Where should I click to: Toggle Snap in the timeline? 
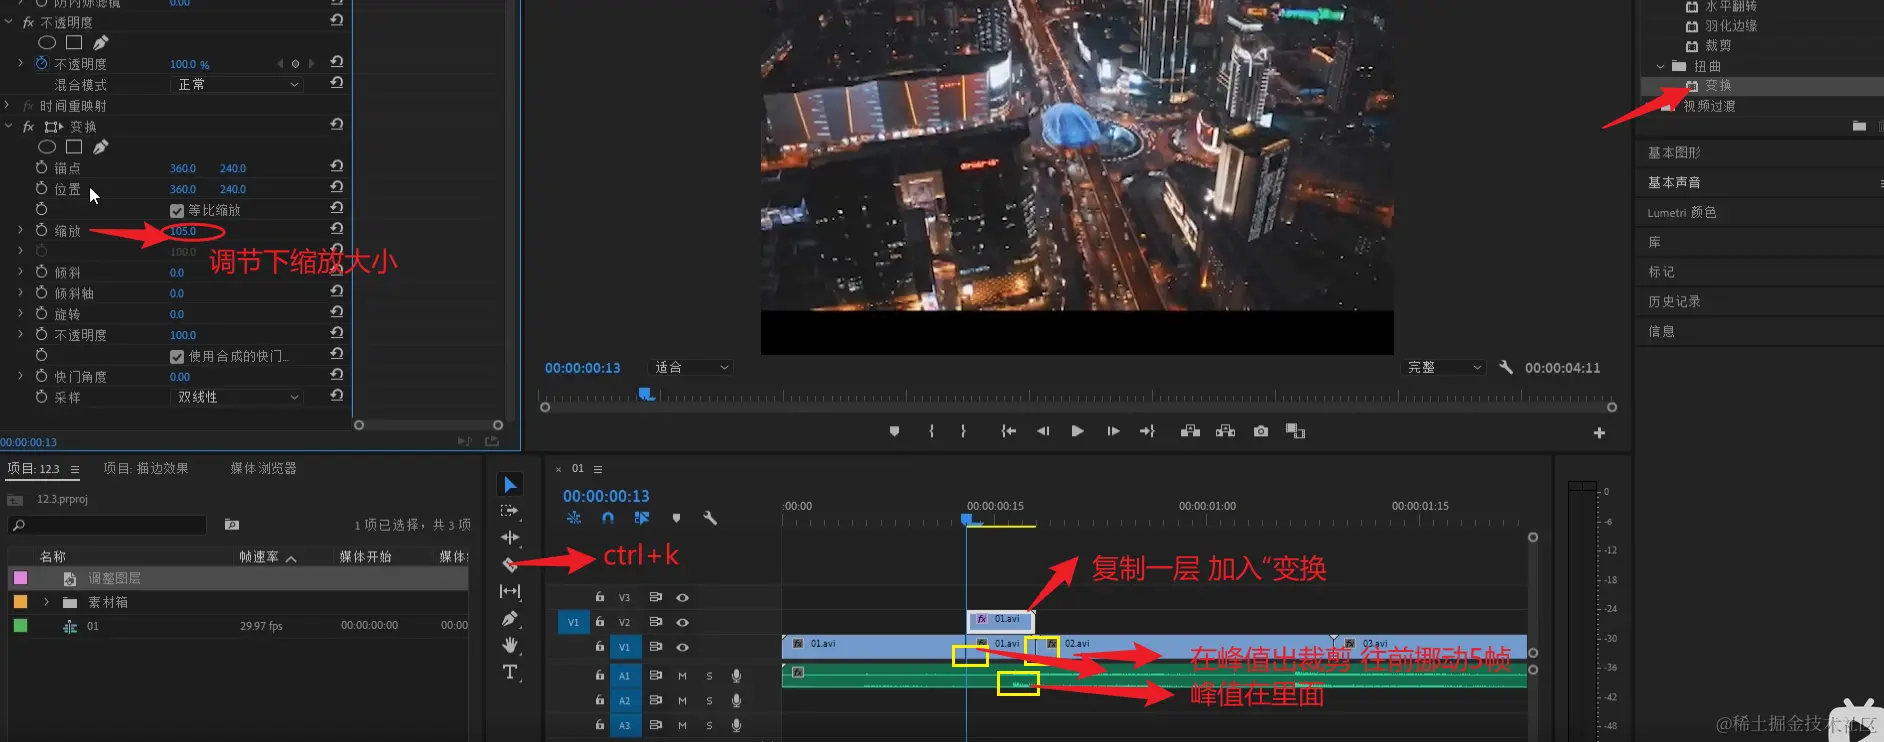click(608, 518)
